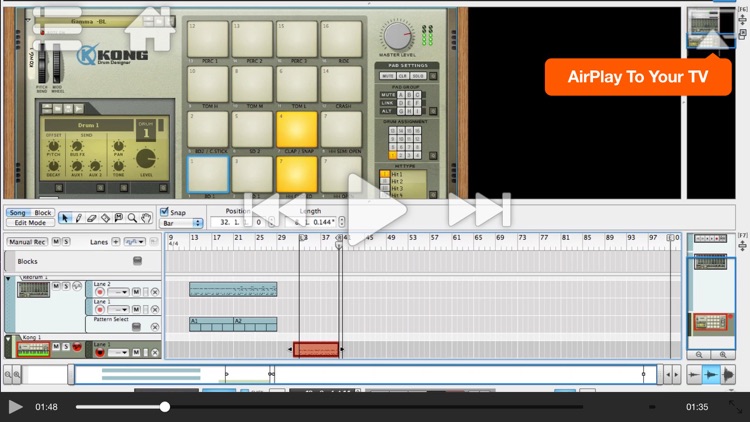
Task: Select the Razor tool
Action: point(105,218)
